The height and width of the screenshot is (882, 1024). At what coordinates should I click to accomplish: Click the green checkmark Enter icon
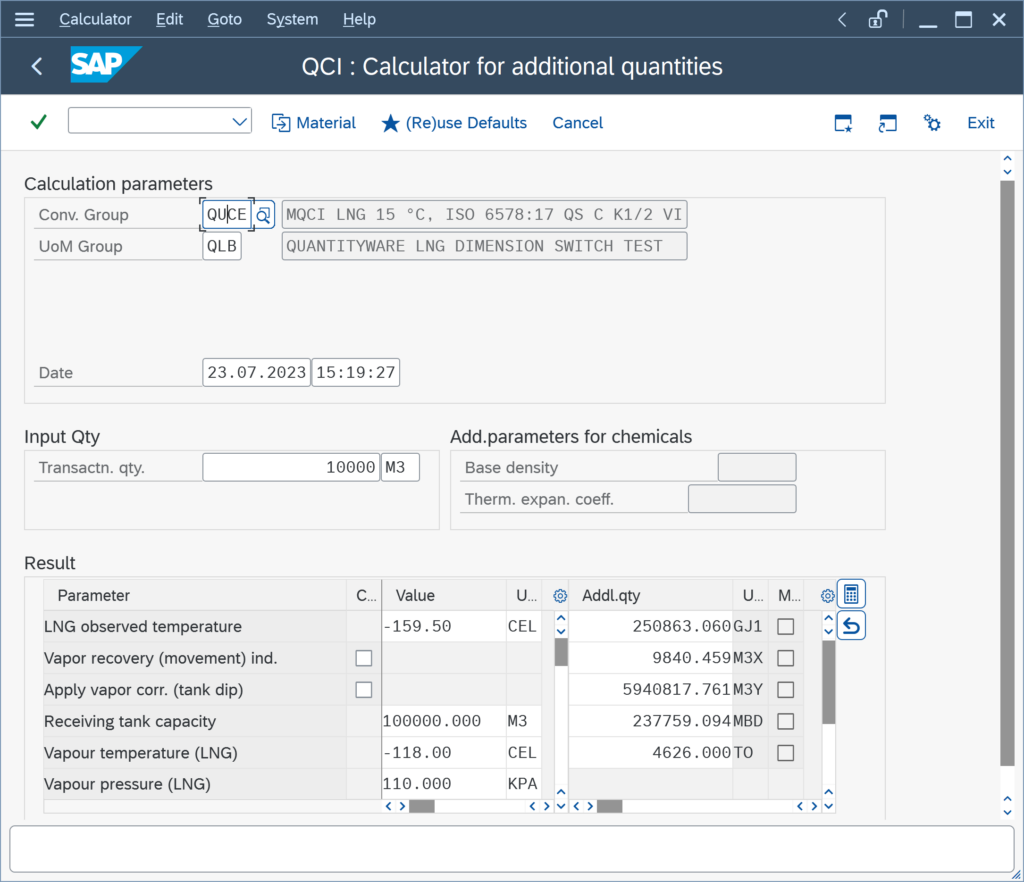click(39, 122)
